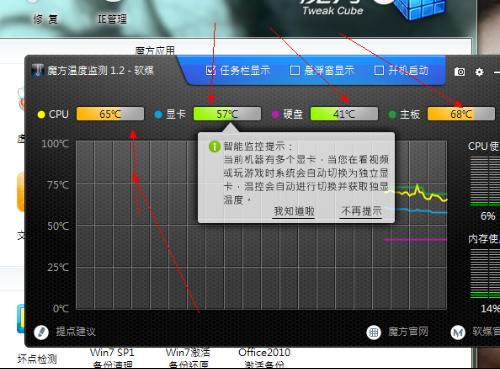Click the memory usage bar meter

[485, 273]
